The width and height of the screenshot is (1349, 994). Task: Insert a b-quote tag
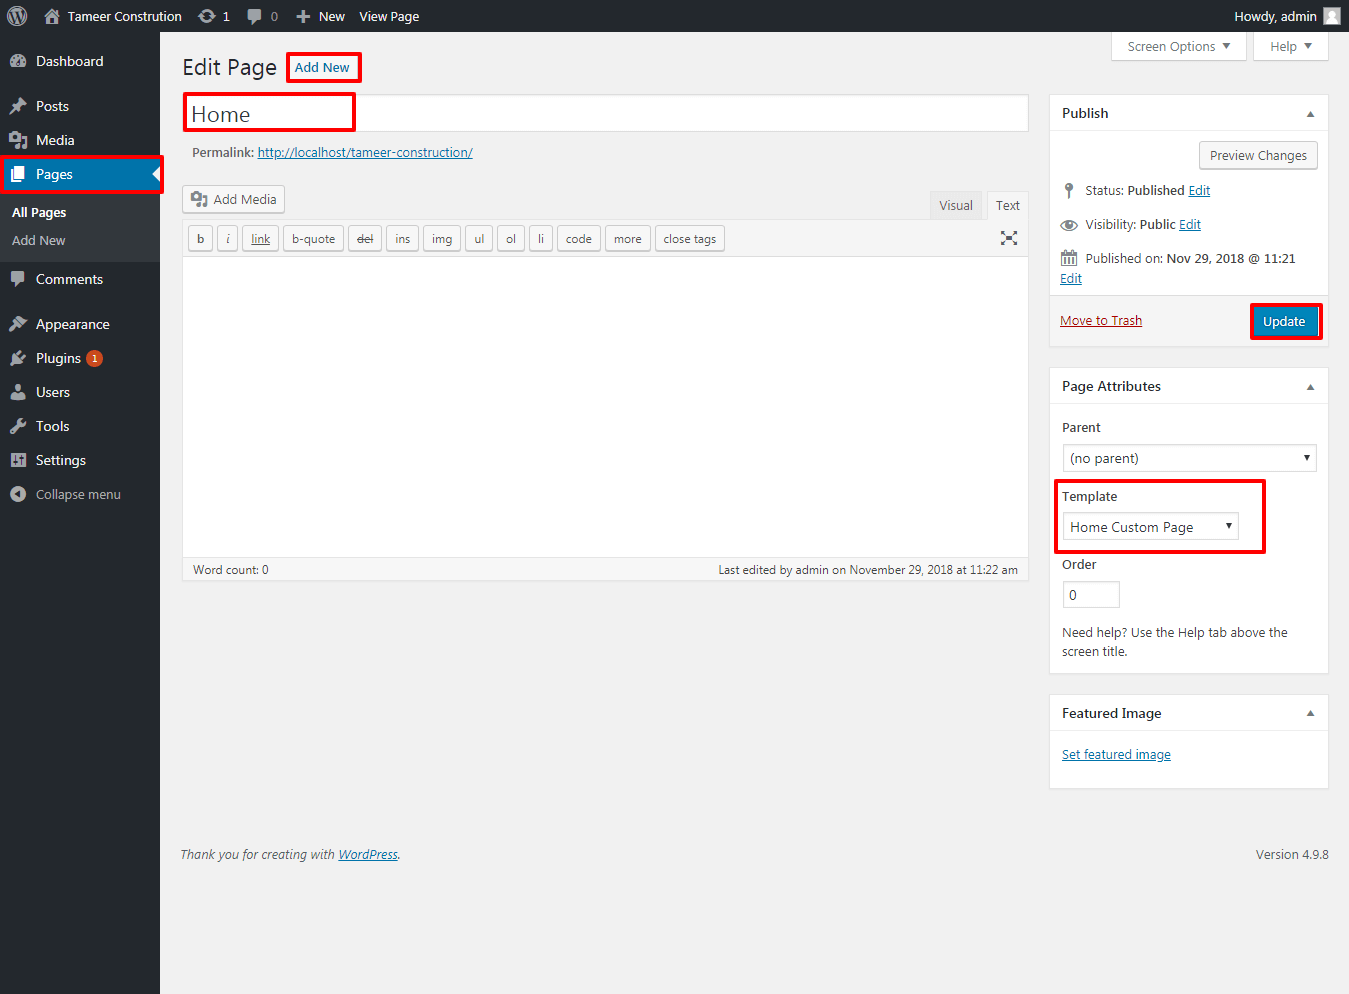pos(313,239)
